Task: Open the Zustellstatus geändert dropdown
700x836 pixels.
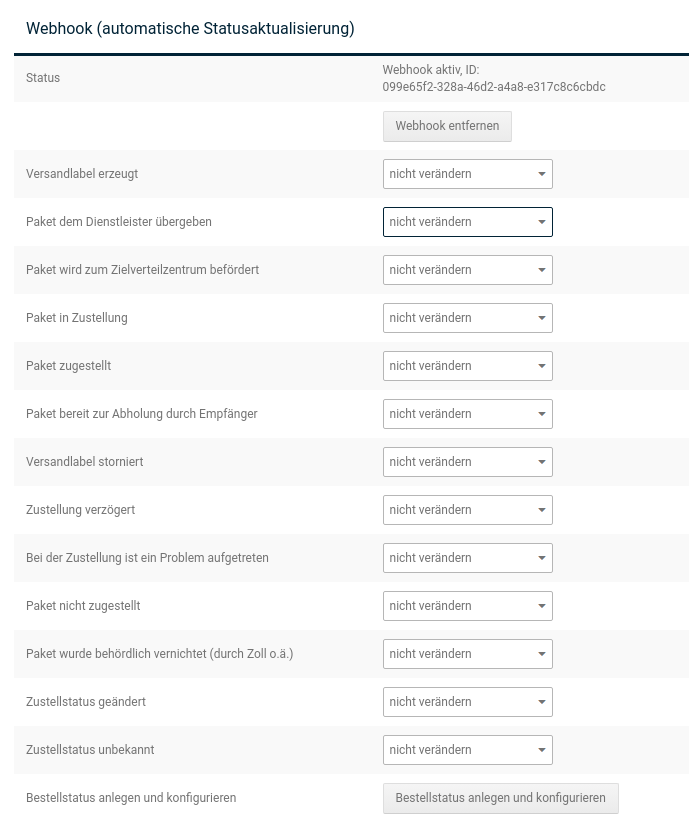Action: click(x=467, y=702)
